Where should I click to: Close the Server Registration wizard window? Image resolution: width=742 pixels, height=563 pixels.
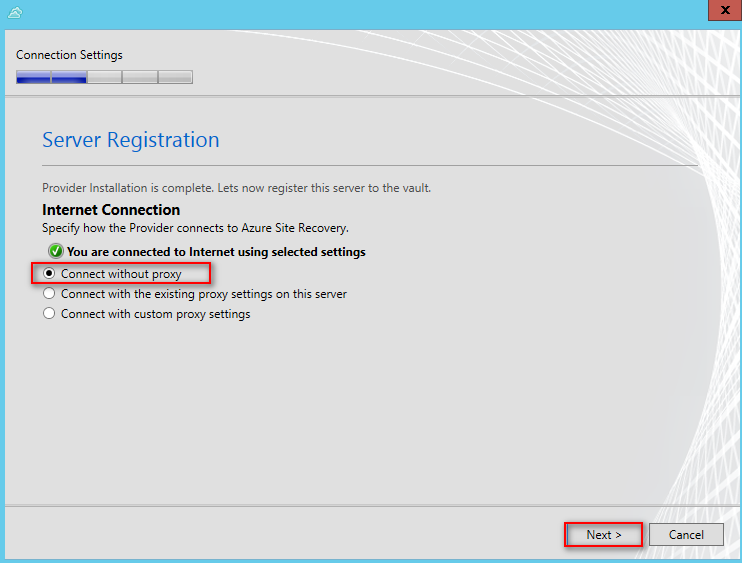(x=724, y=10)
